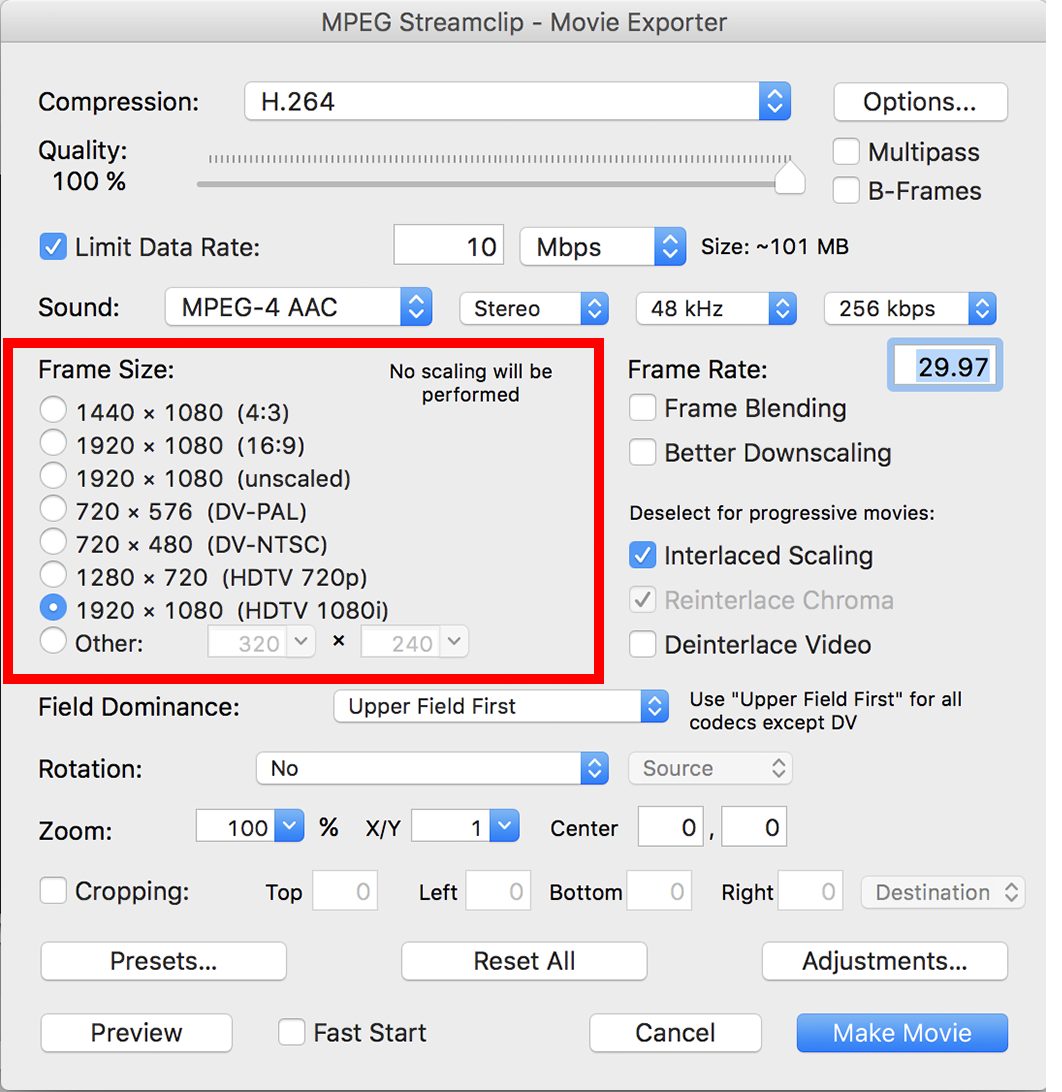
Task: Open the Source dropdown next to Rotation
Action: [710, 768]
